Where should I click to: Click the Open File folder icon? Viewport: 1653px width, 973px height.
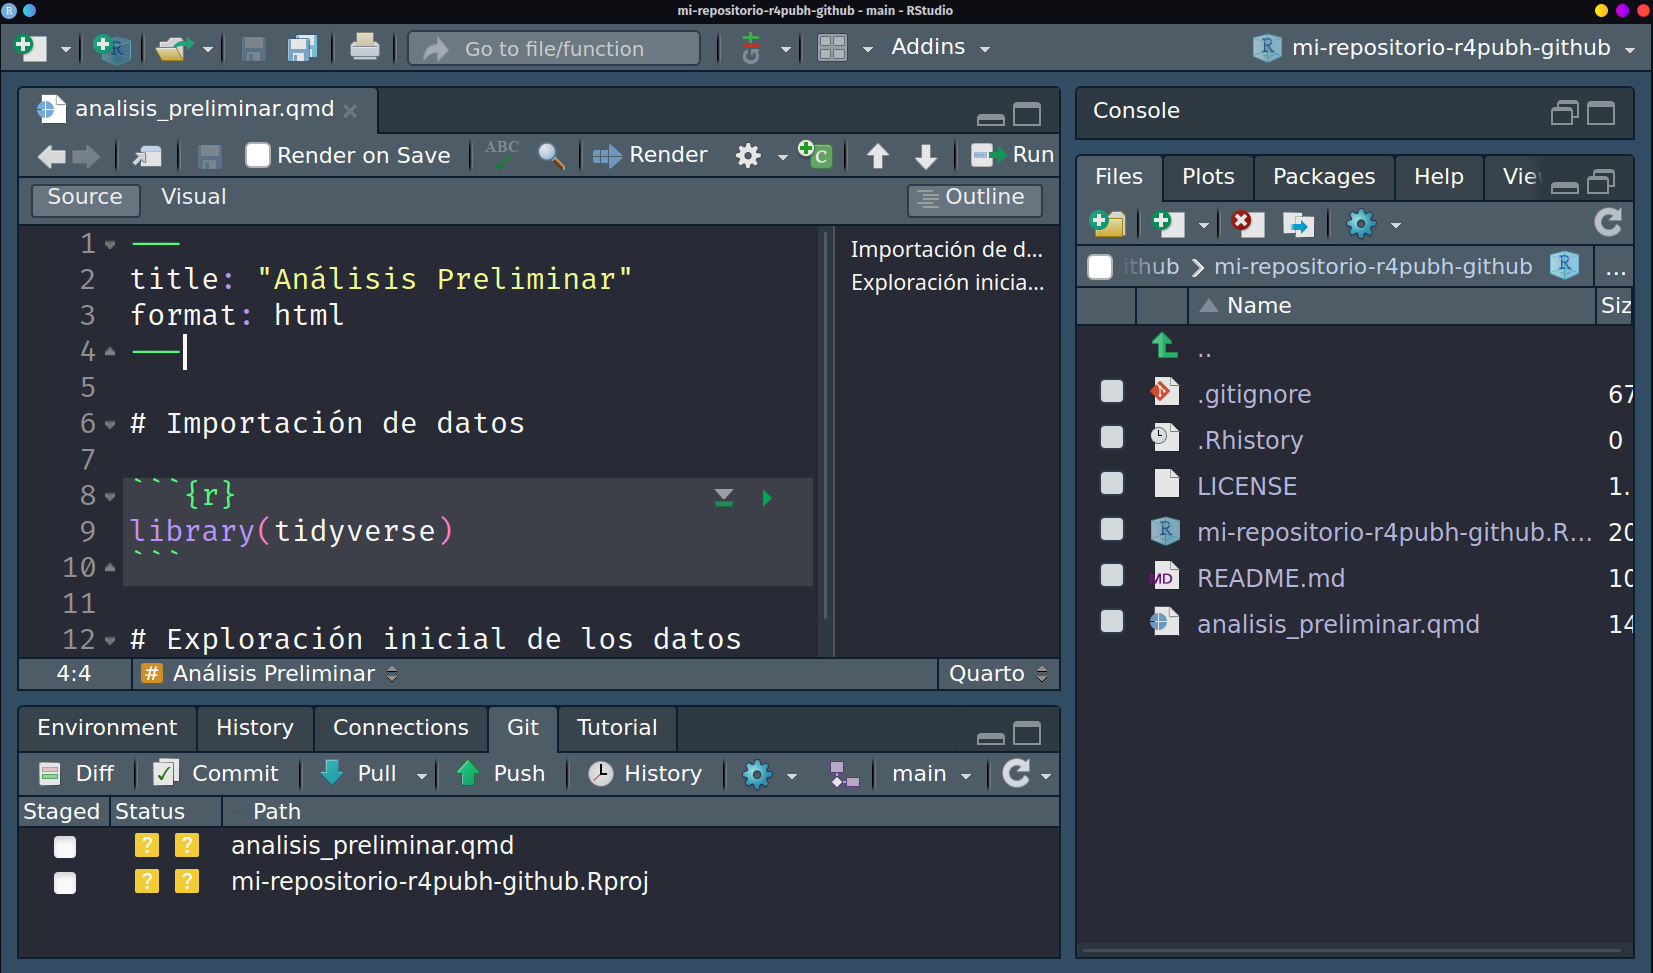coord(174,47)
